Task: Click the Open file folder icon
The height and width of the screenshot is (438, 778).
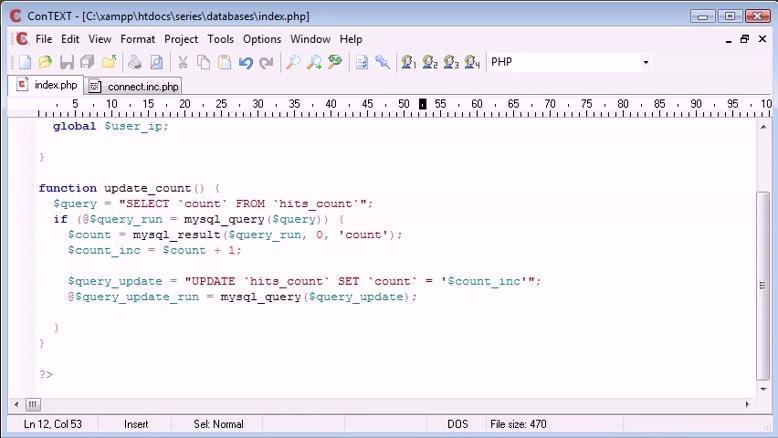Action: click(x=45, y=62)
